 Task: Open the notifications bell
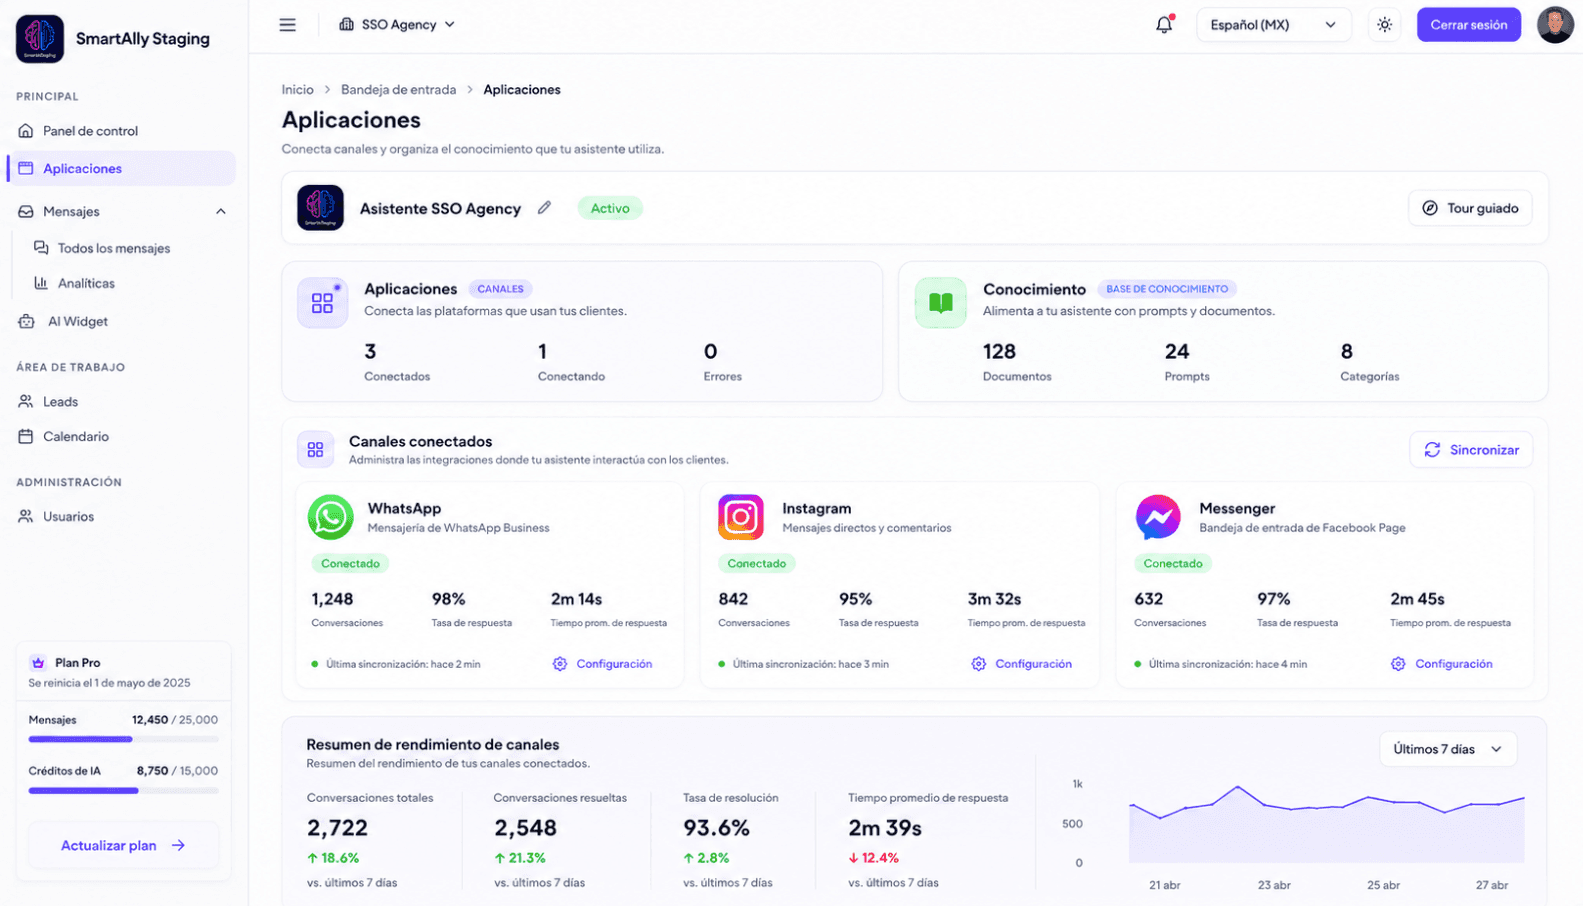(1164, 24)
